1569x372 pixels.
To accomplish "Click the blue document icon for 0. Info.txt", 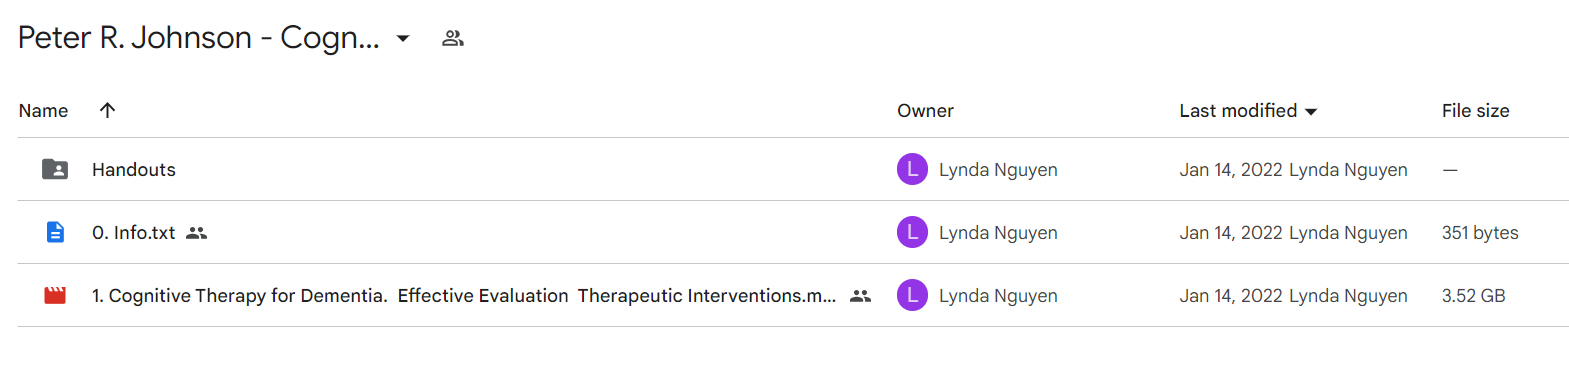I will [55, 232].
